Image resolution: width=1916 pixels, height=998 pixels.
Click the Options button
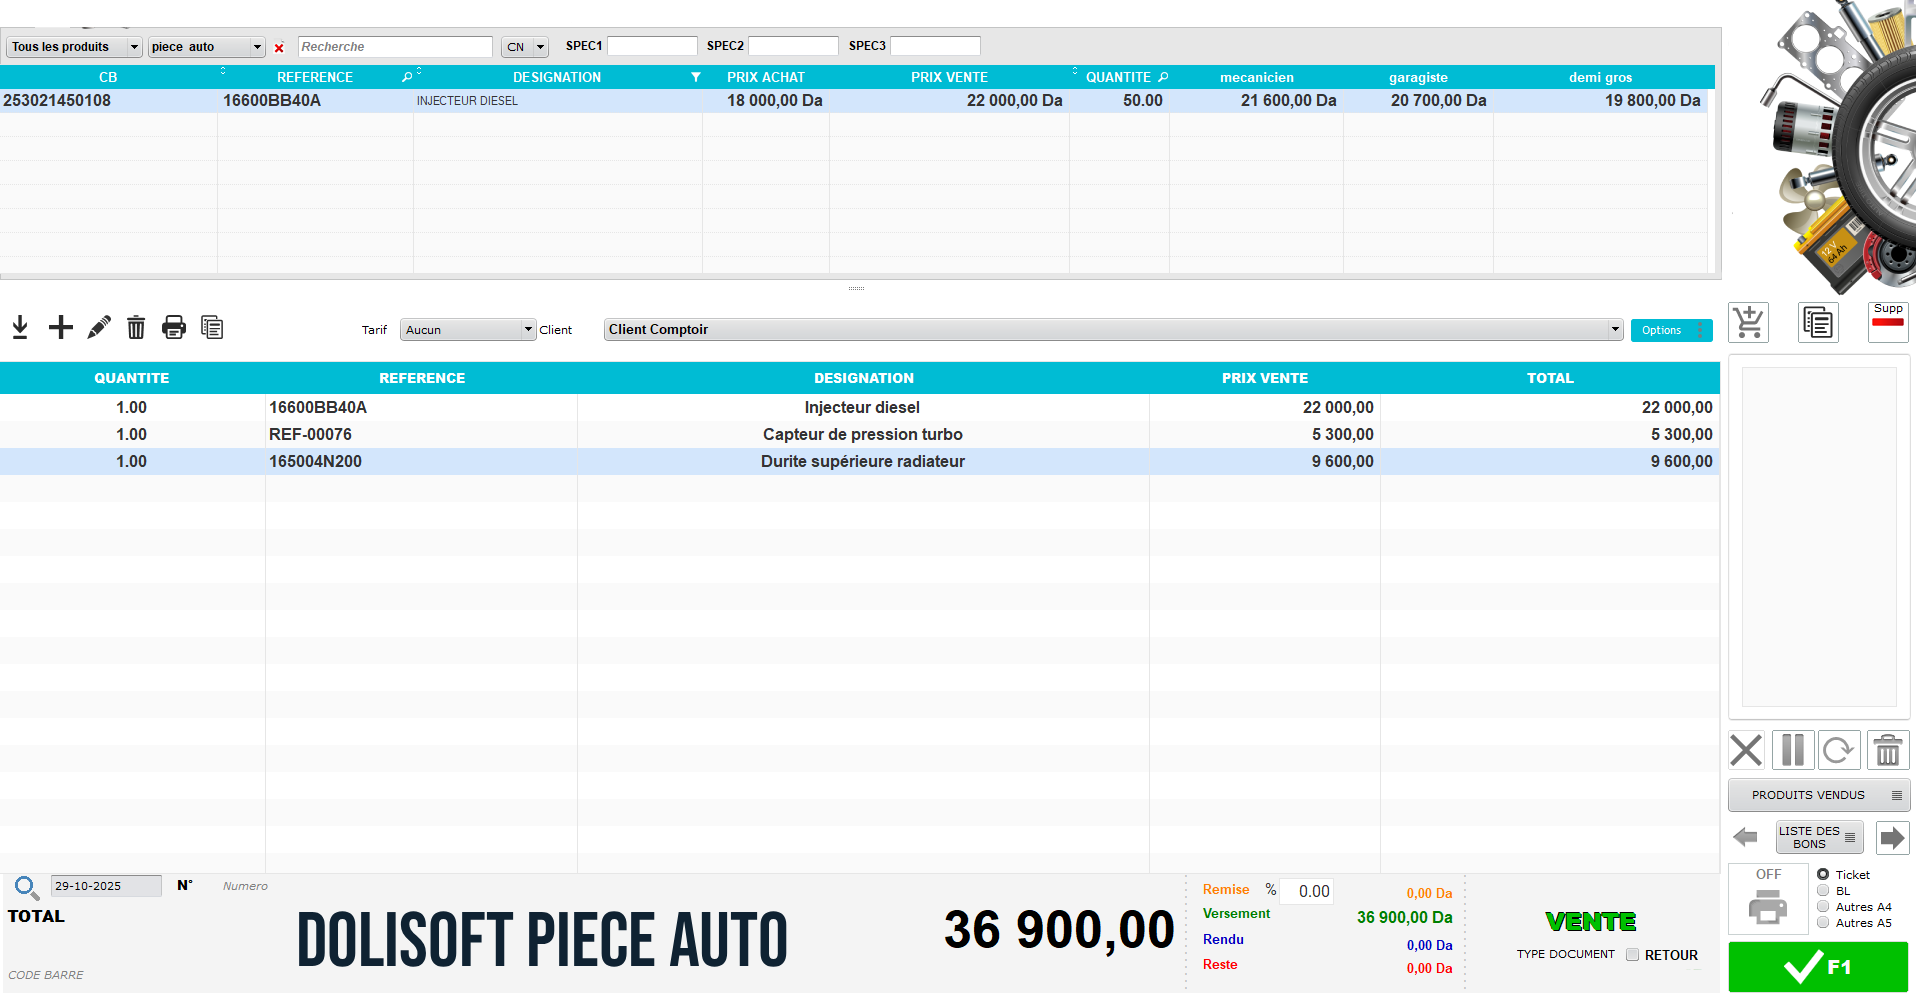coord(1670,330)
